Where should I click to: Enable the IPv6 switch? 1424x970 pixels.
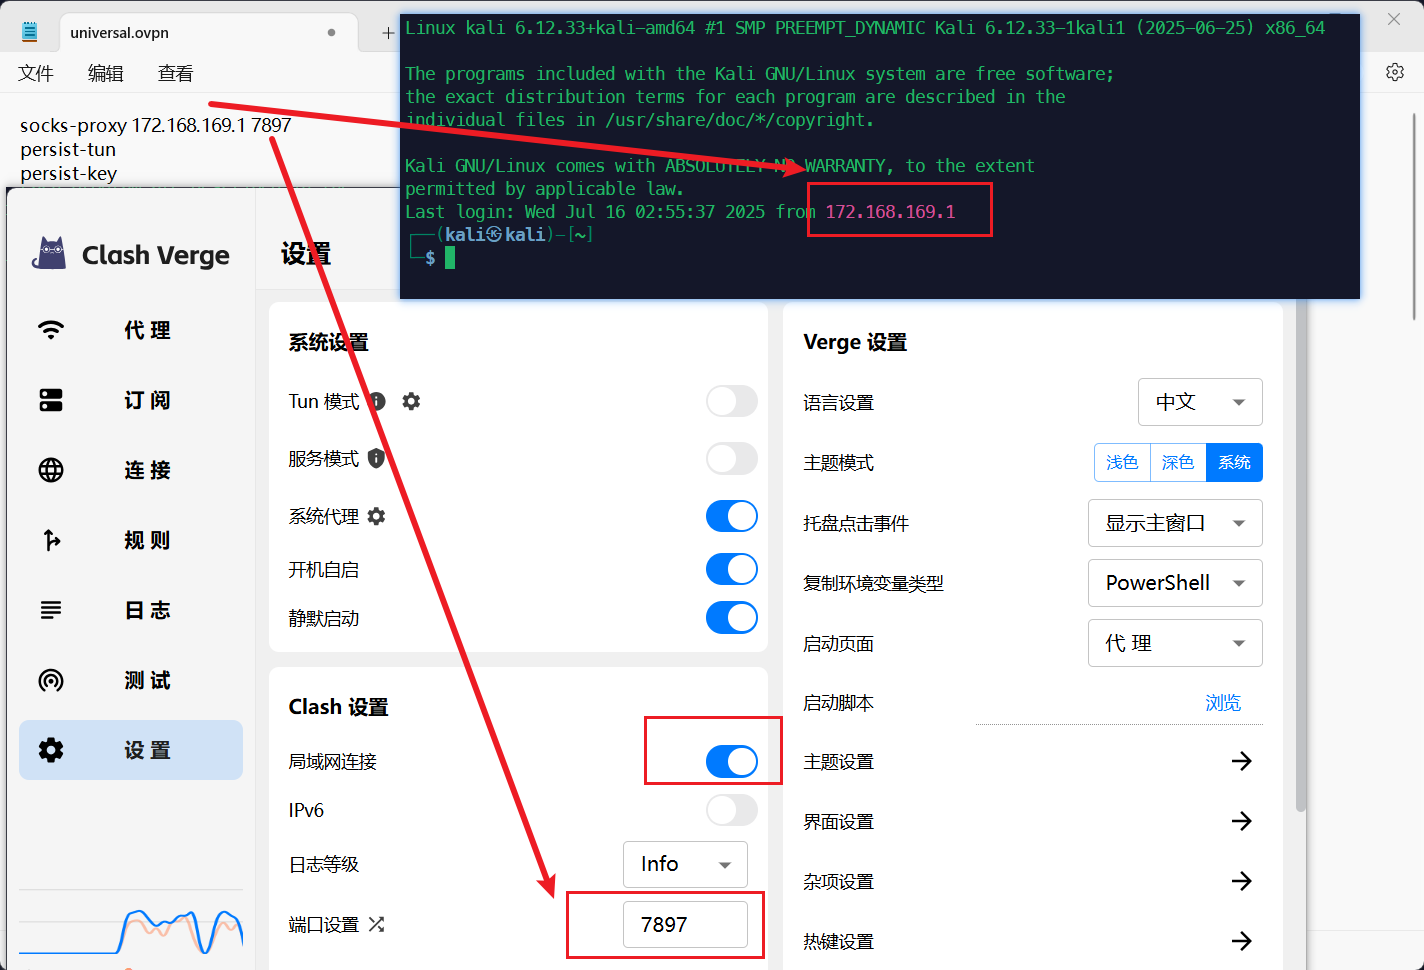pos(732,810)
